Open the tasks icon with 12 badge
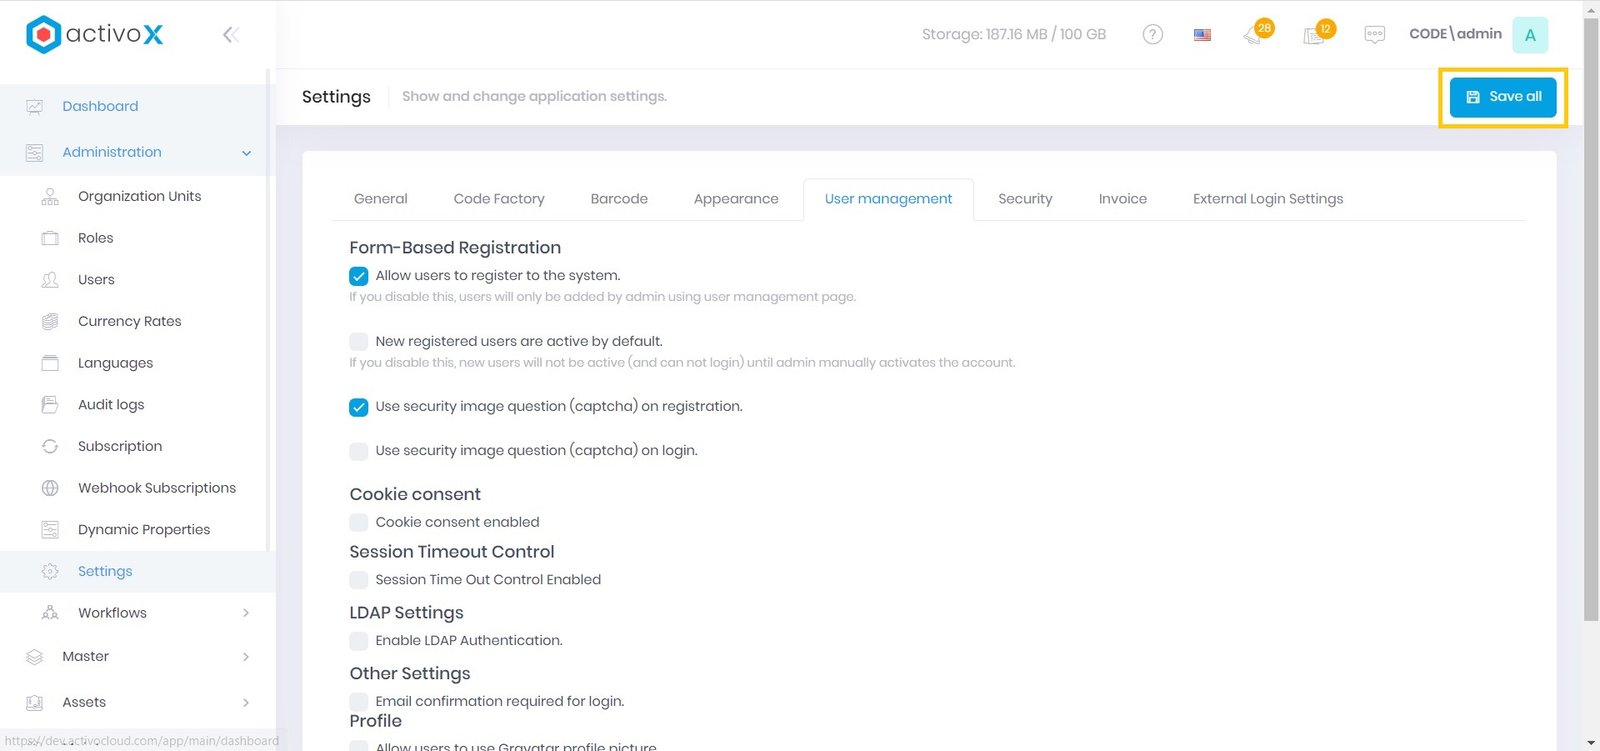The height and width of the screenshot is (751, 1600). coord(1315,35)
